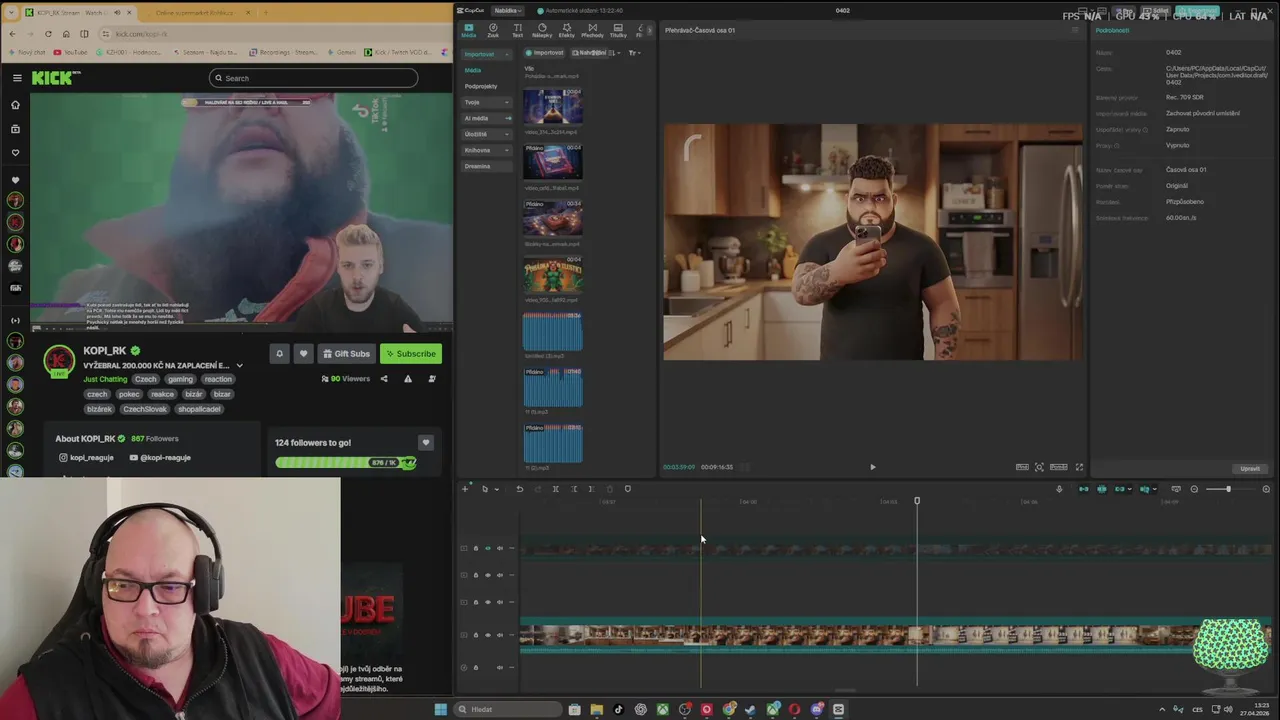1280x720 pixels.
Task: Expand the Úložiště sidebar section
Action: click(x=487, y=134)
